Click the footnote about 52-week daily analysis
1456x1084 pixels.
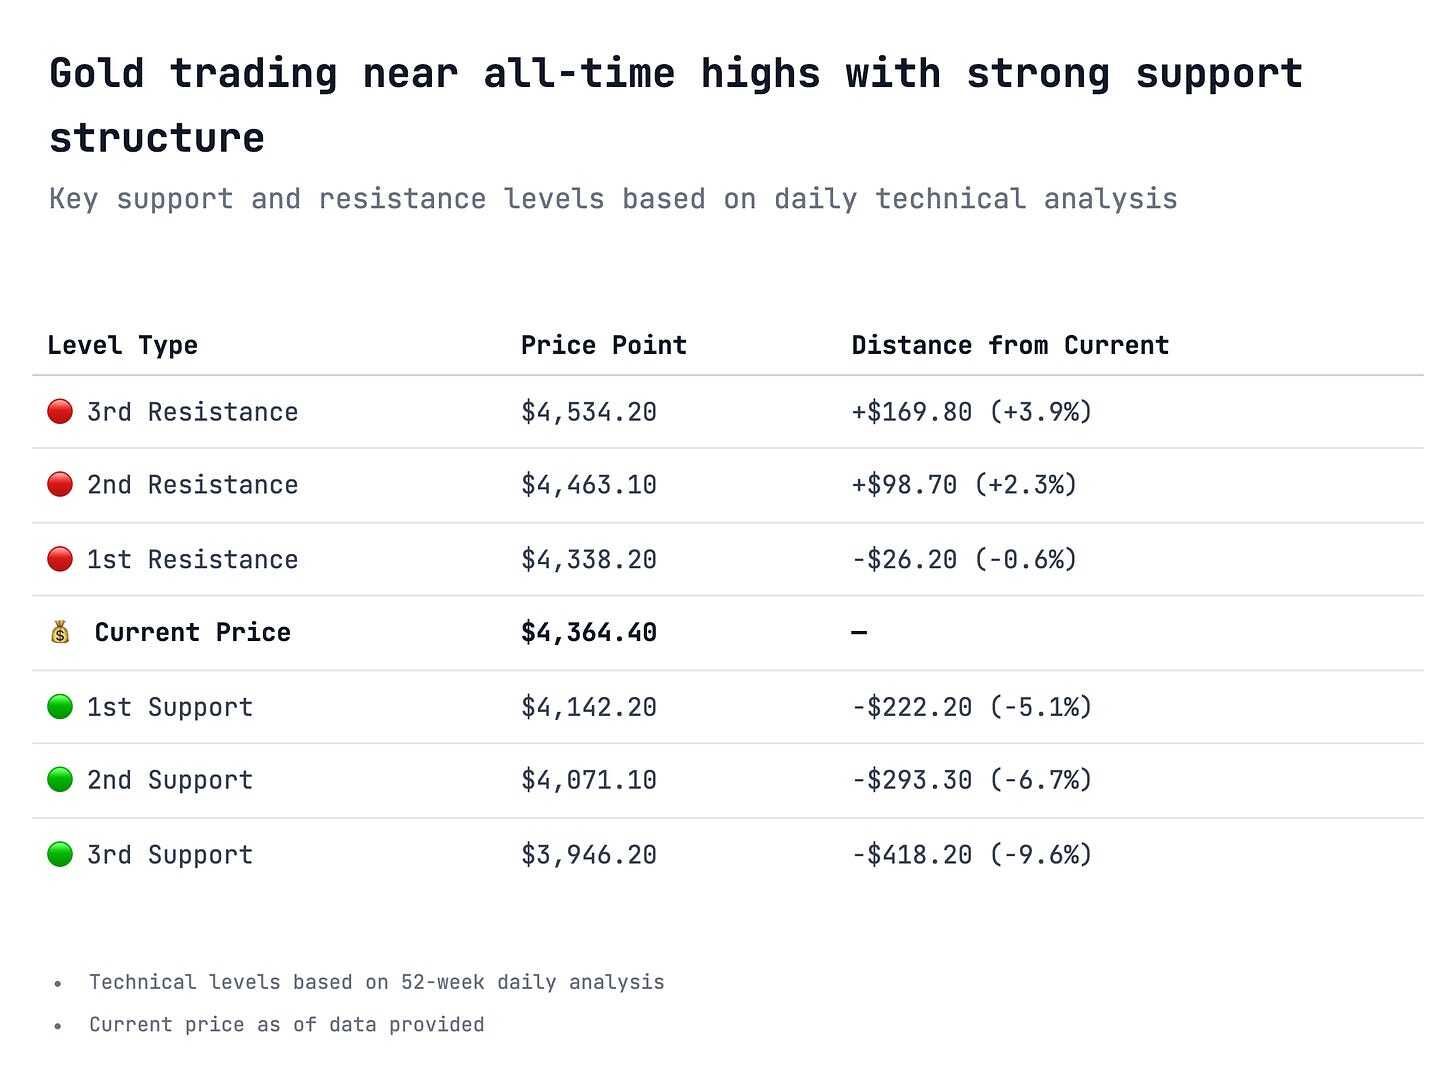pos(377,982)
